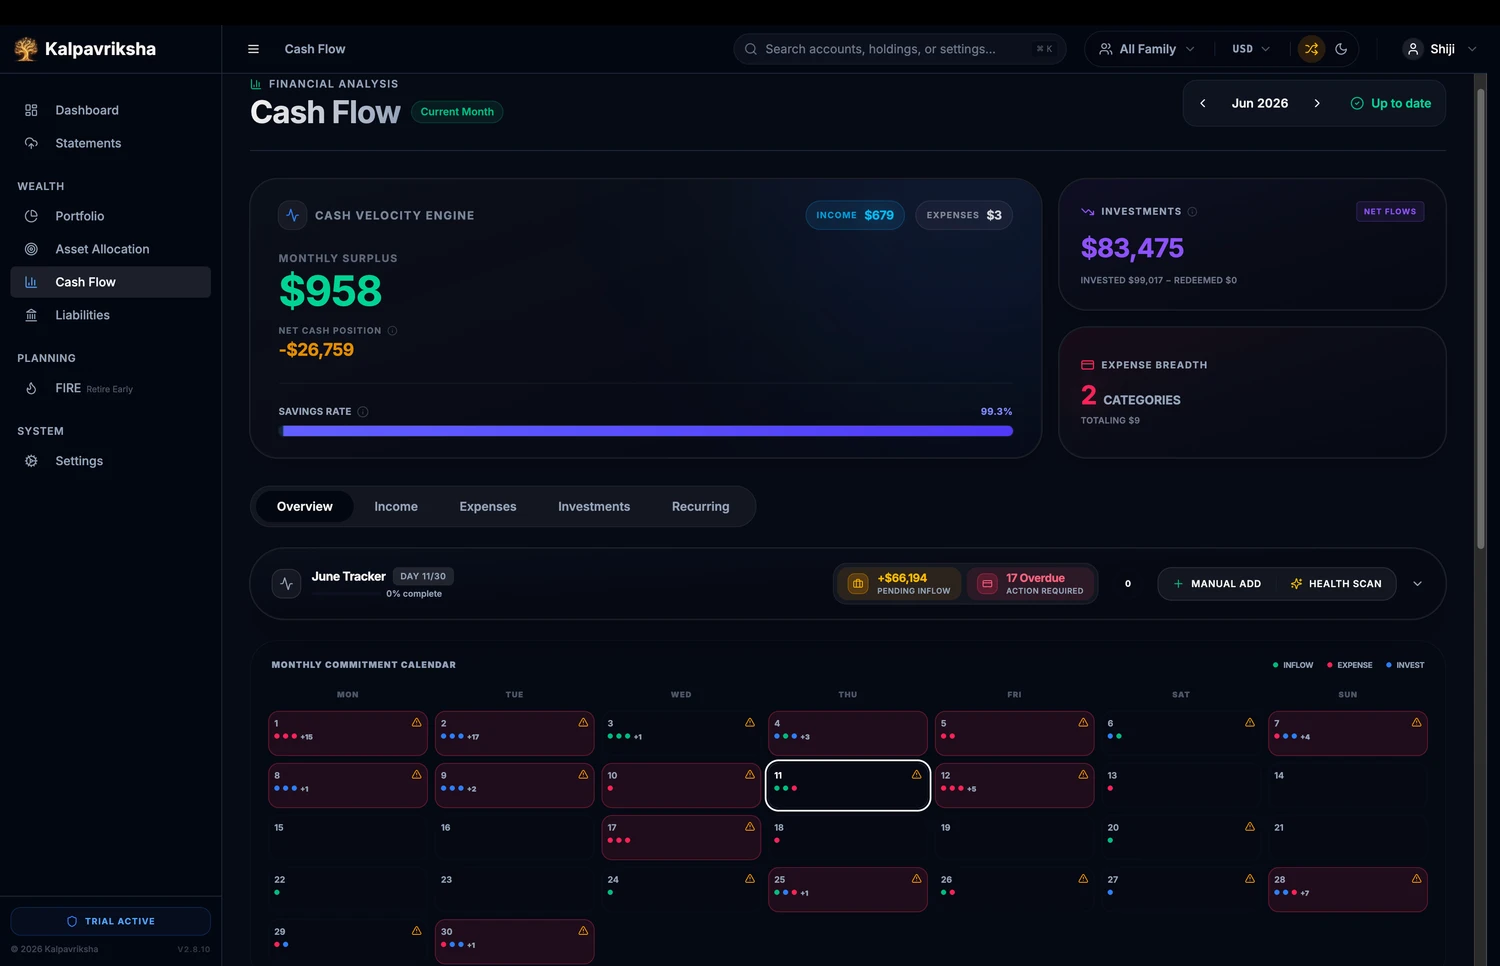Click the Manual Add button

pos(1217,584)
